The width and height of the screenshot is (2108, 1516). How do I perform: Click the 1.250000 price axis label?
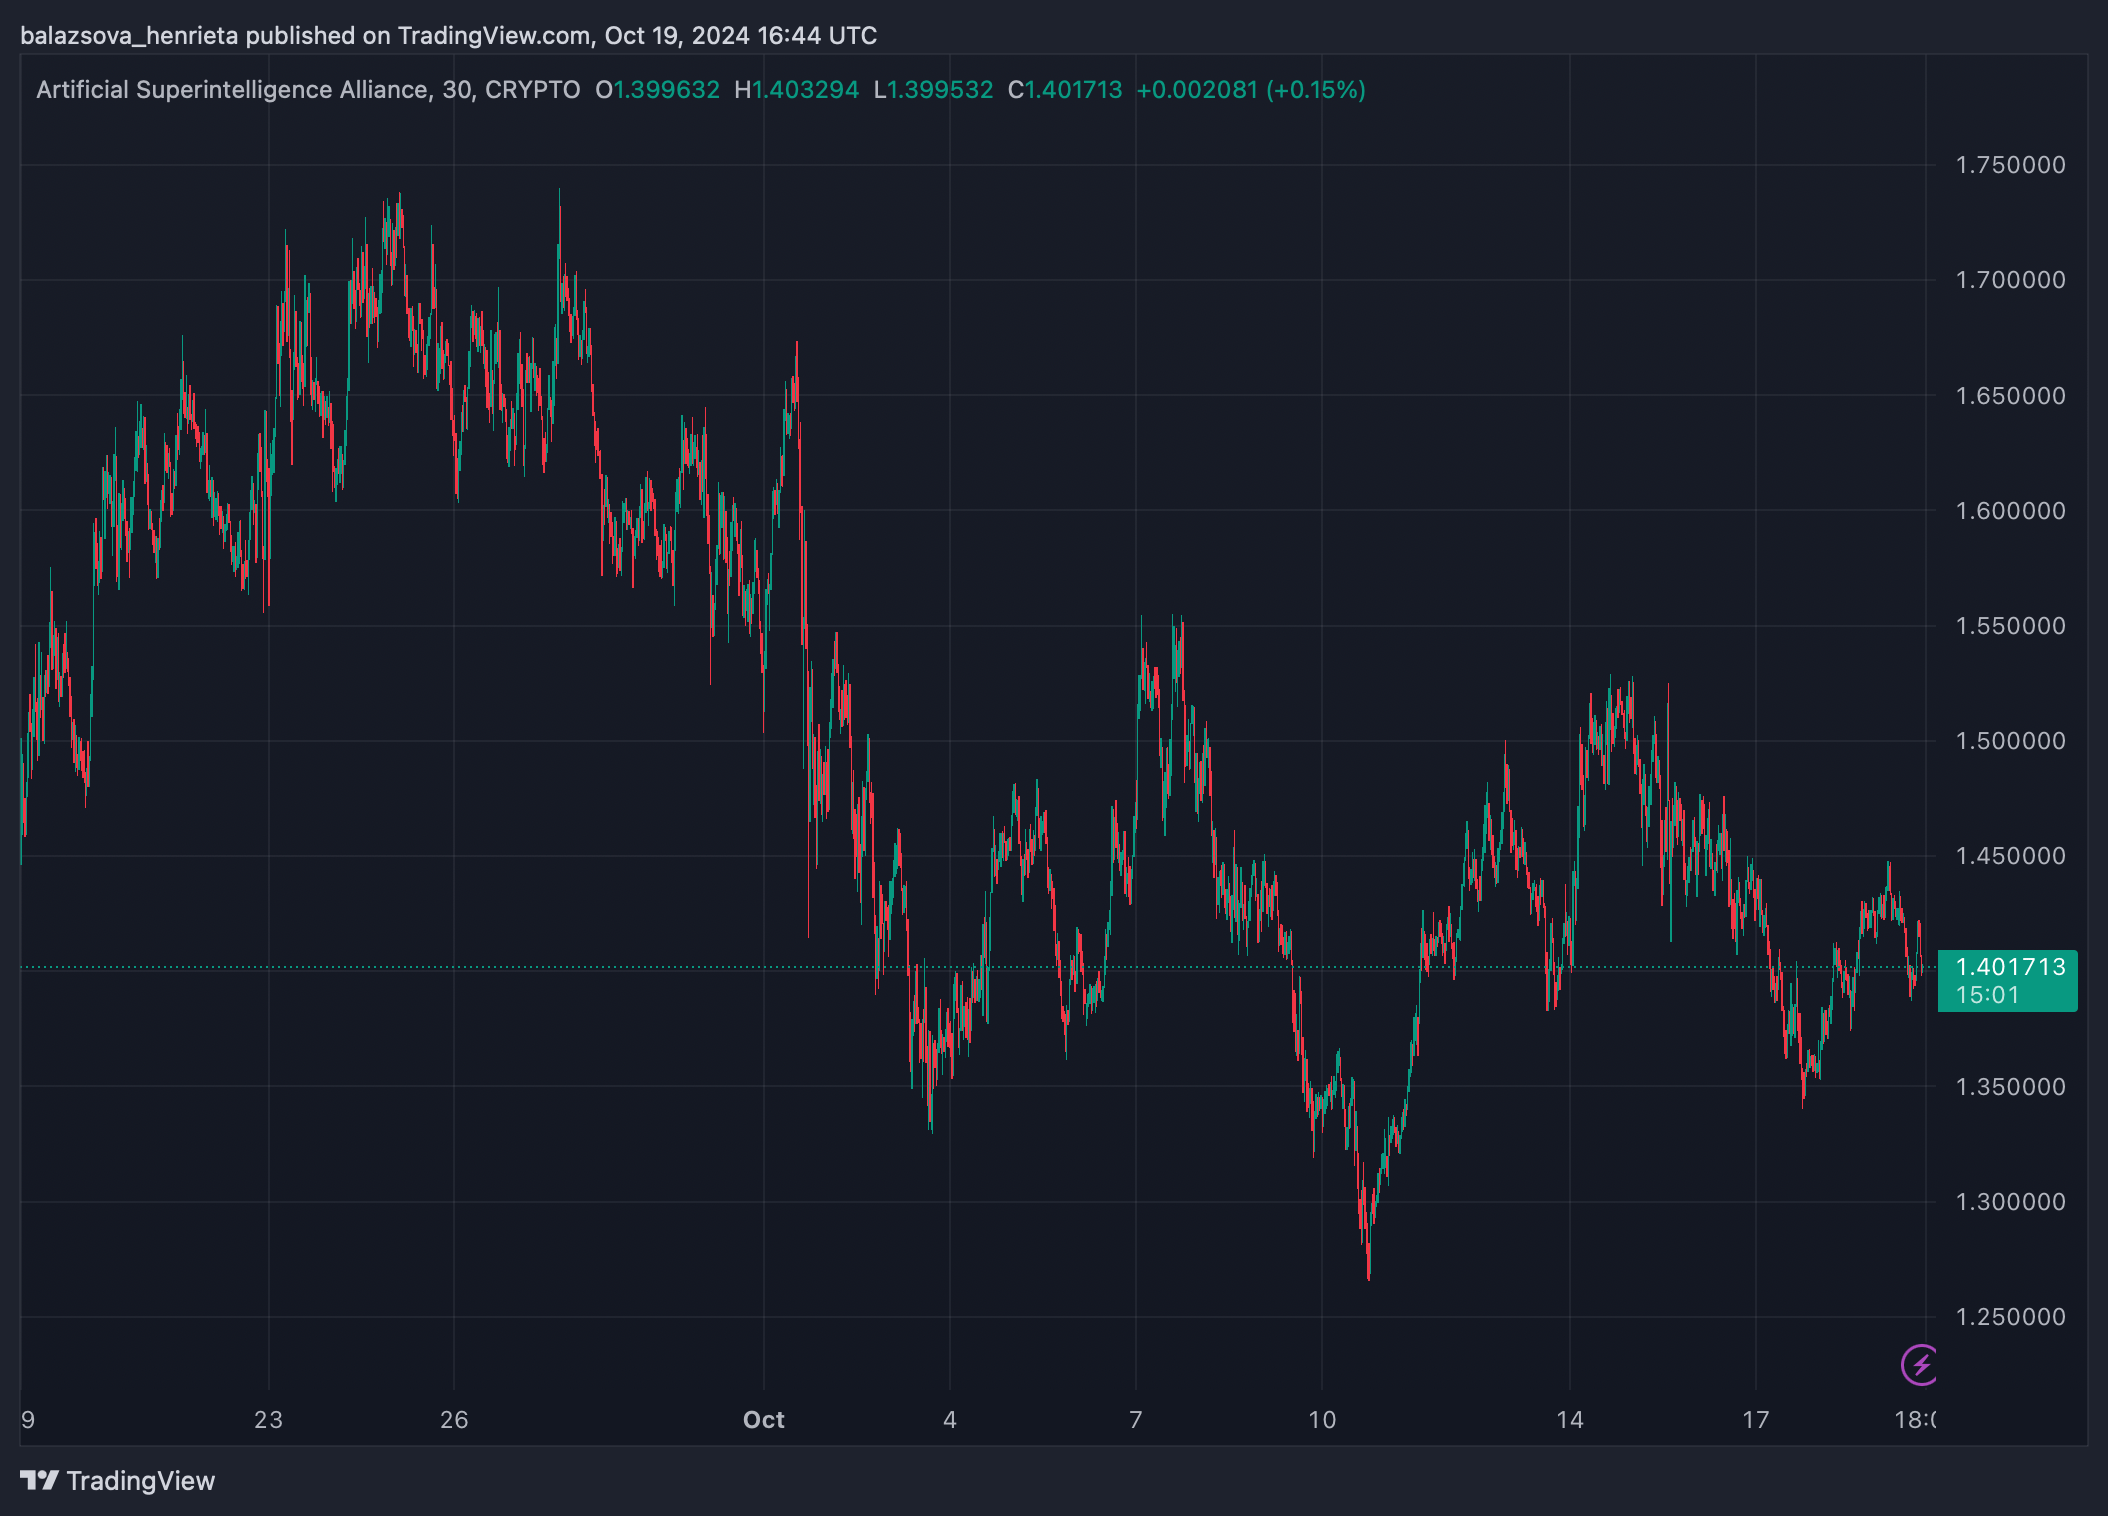click(2010, 1317)
